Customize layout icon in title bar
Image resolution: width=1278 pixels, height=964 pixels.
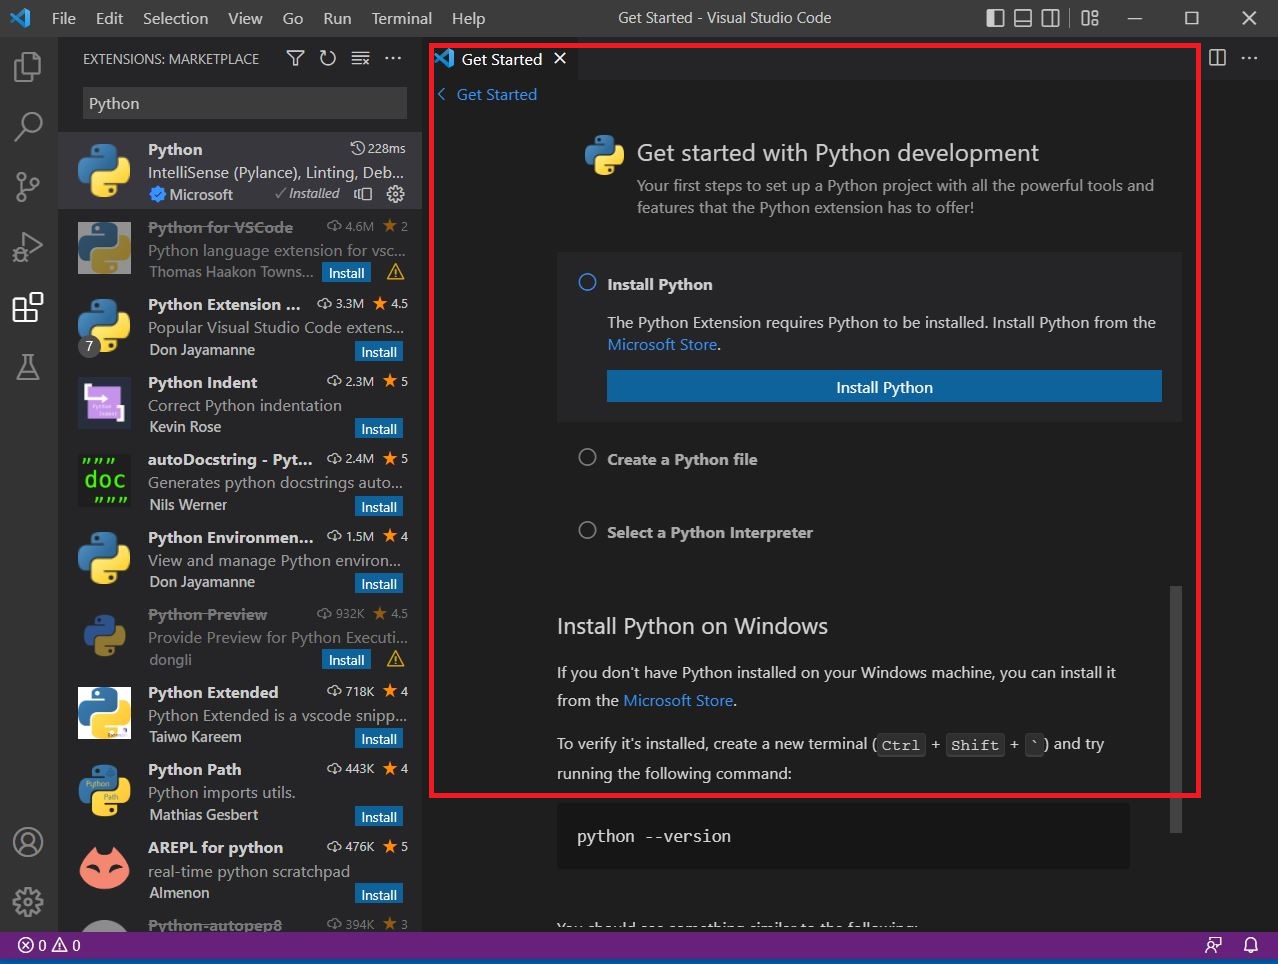[1090, 18]
